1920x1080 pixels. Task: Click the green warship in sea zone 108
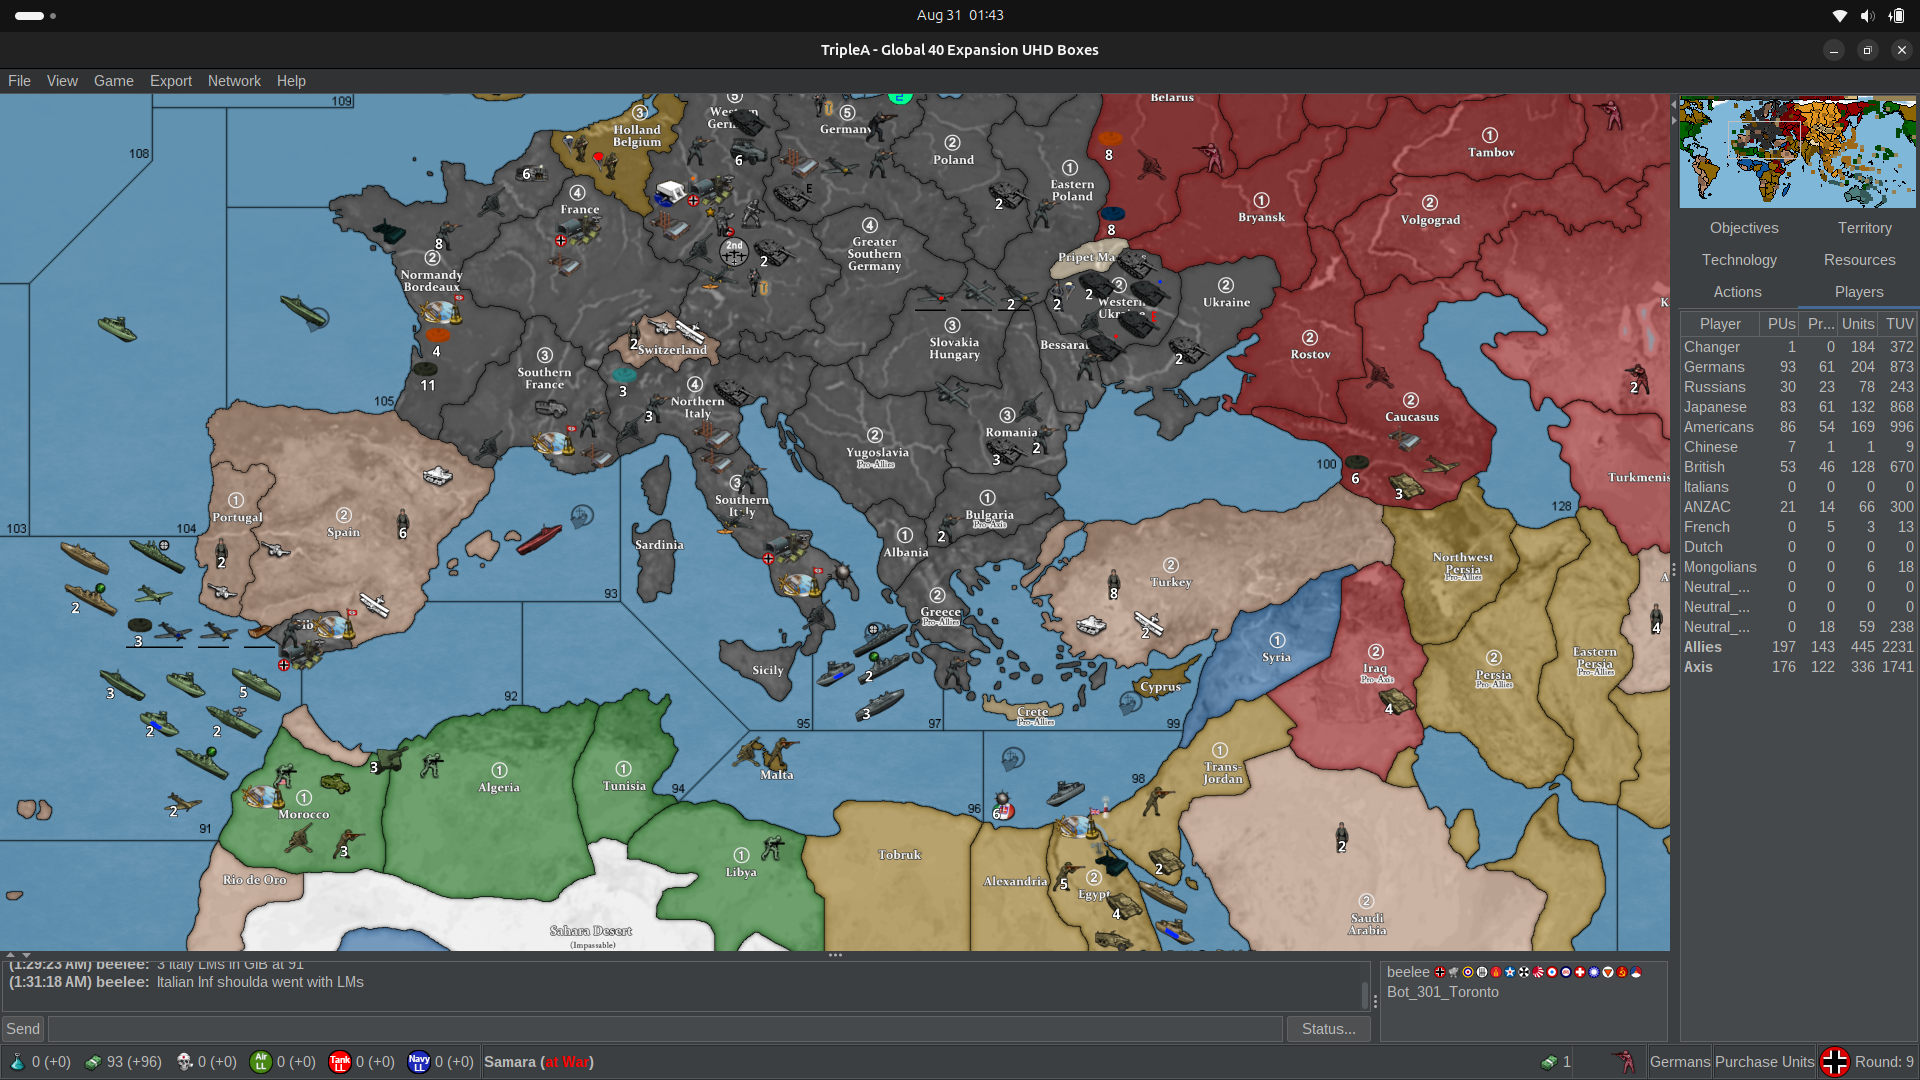[x=118, y=328]
